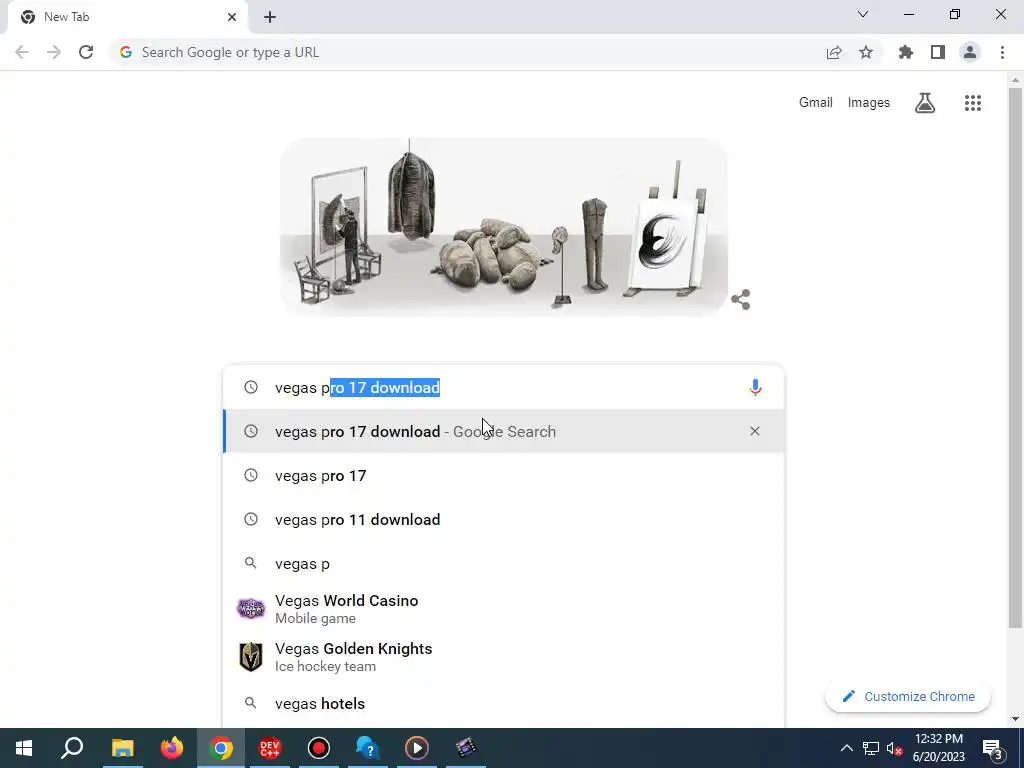Click the page vertical scrollbar
The height and width of the screenshot is (768, 1024).
pos(1015,358)
